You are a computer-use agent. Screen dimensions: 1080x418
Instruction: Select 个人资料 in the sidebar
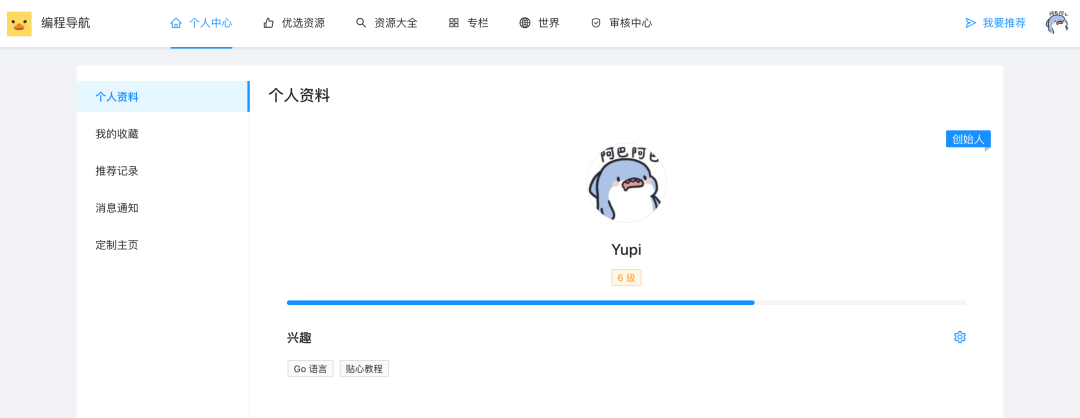(163, 96)
